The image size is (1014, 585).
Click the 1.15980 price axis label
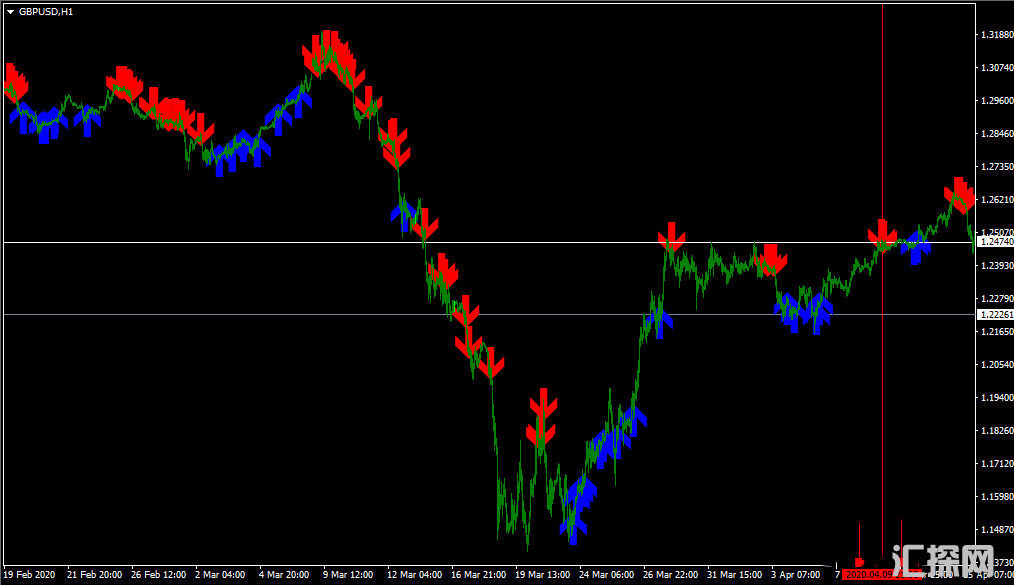point(997,496)
